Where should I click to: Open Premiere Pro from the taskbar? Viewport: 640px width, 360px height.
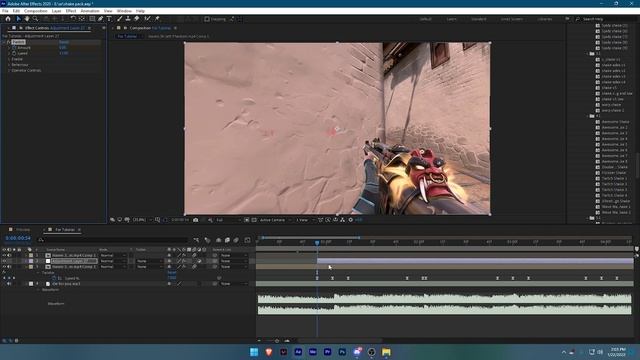tap(327, 352)
